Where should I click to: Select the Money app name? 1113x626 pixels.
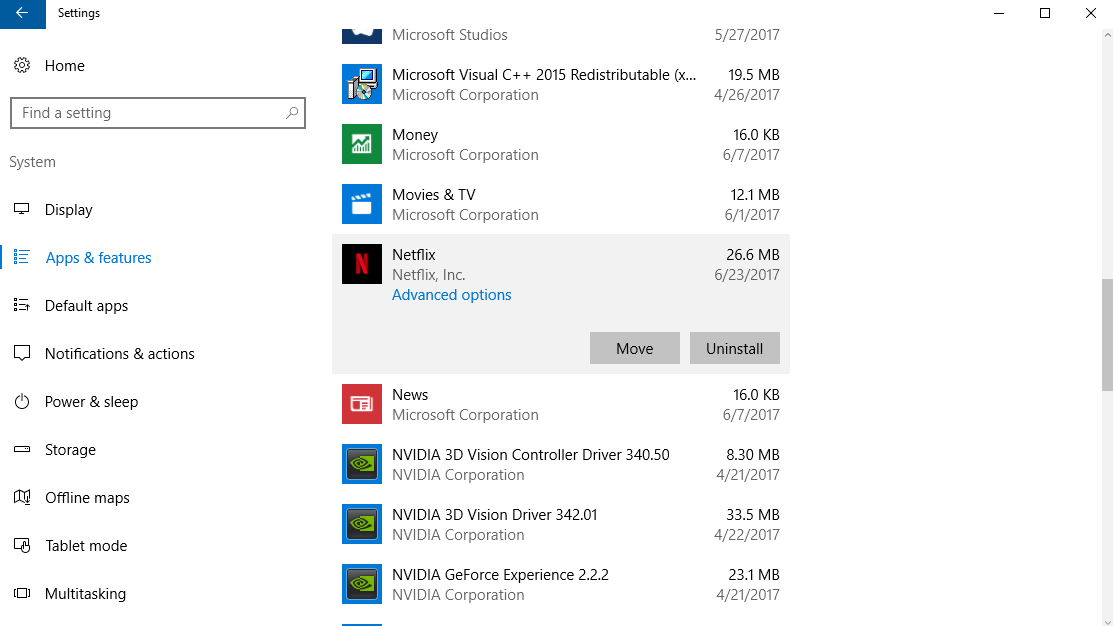coord(415,135)
